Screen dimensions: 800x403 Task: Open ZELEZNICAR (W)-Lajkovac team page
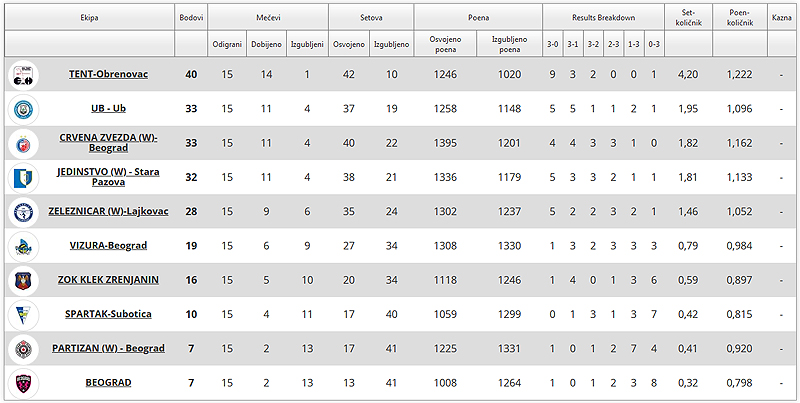point(108,211)
